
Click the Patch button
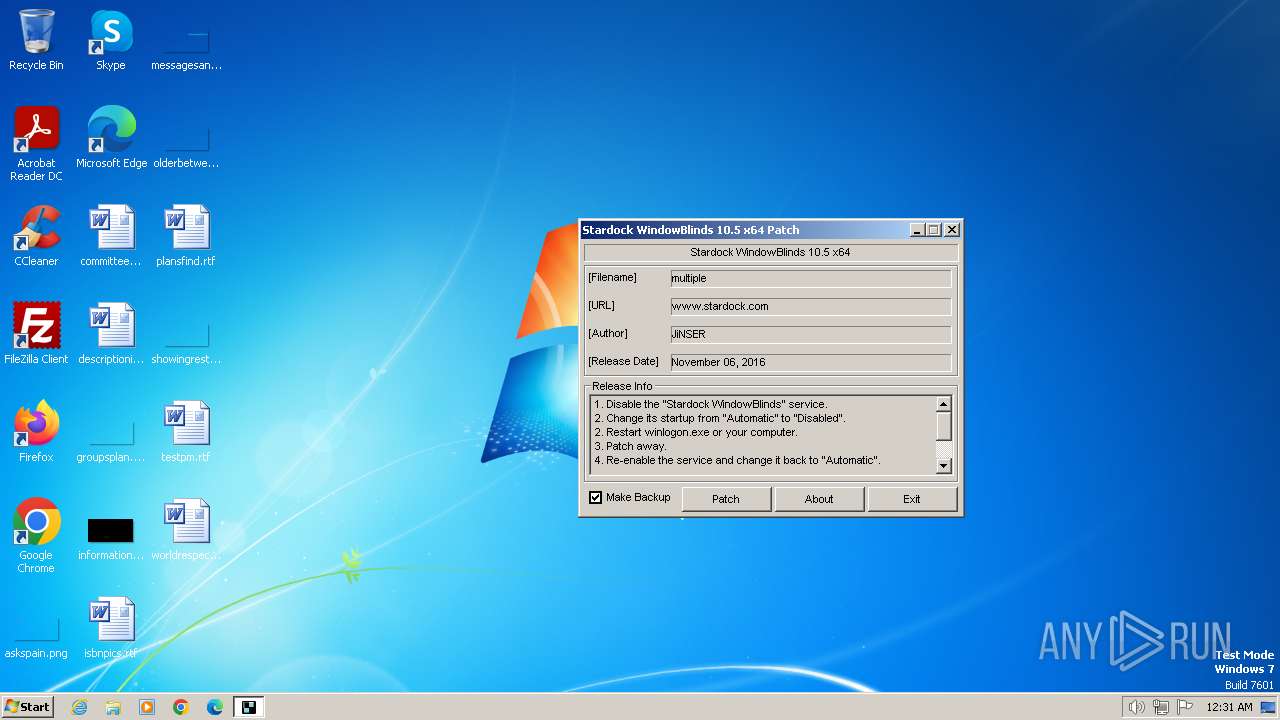click(x=726, y=499)
